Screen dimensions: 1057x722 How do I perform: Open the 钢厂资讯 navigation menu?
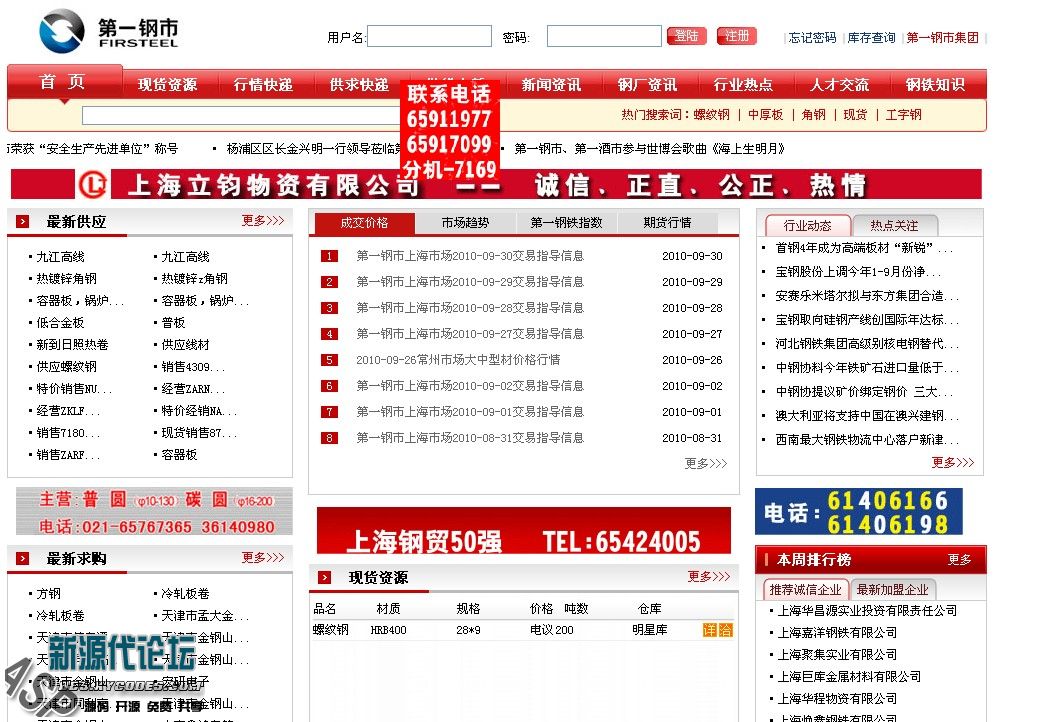pyautogui.click(x=648, y=85)
